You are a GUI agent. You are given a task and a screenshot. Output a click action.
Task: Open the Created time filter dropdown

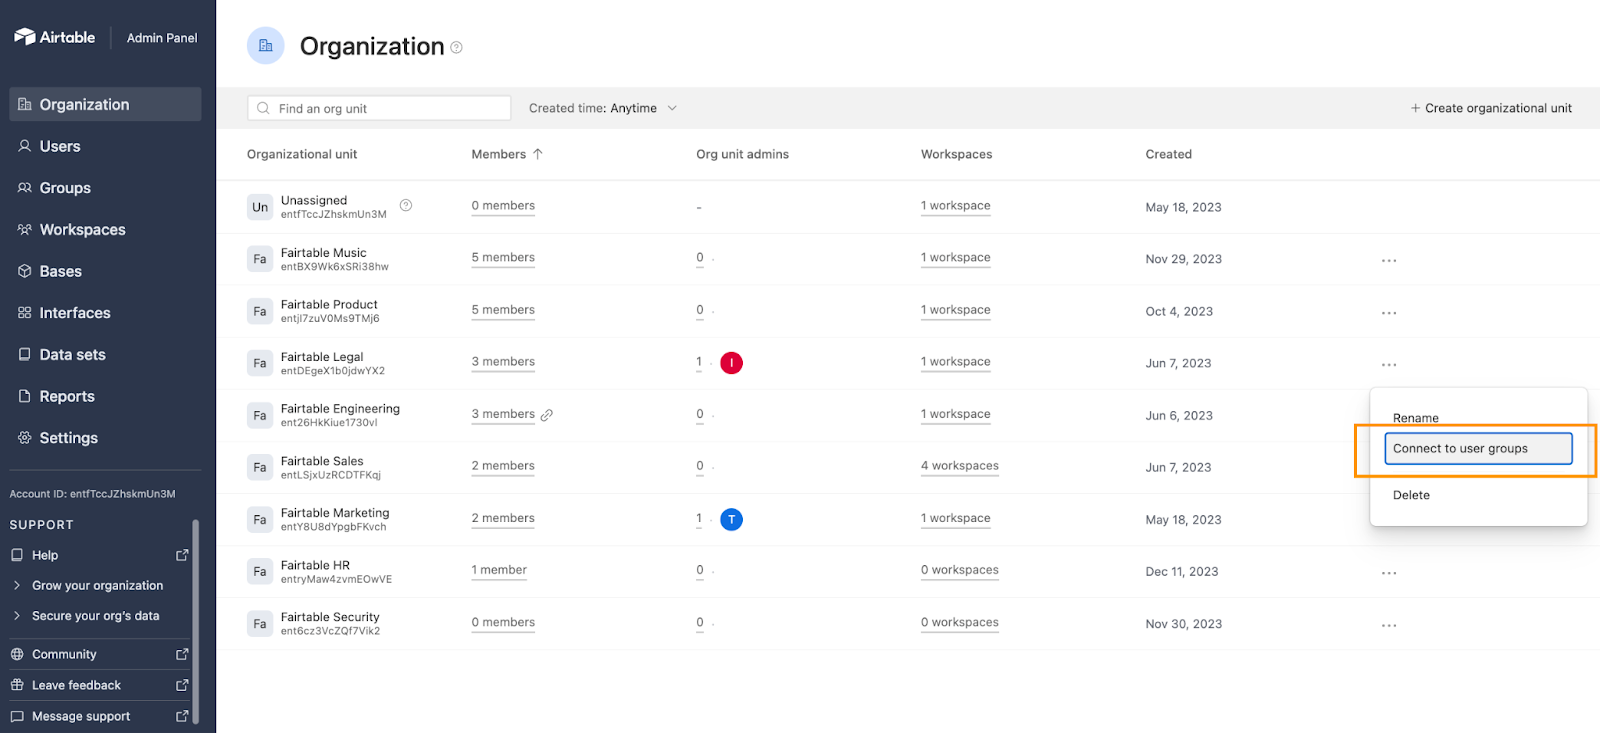(603, 108)
